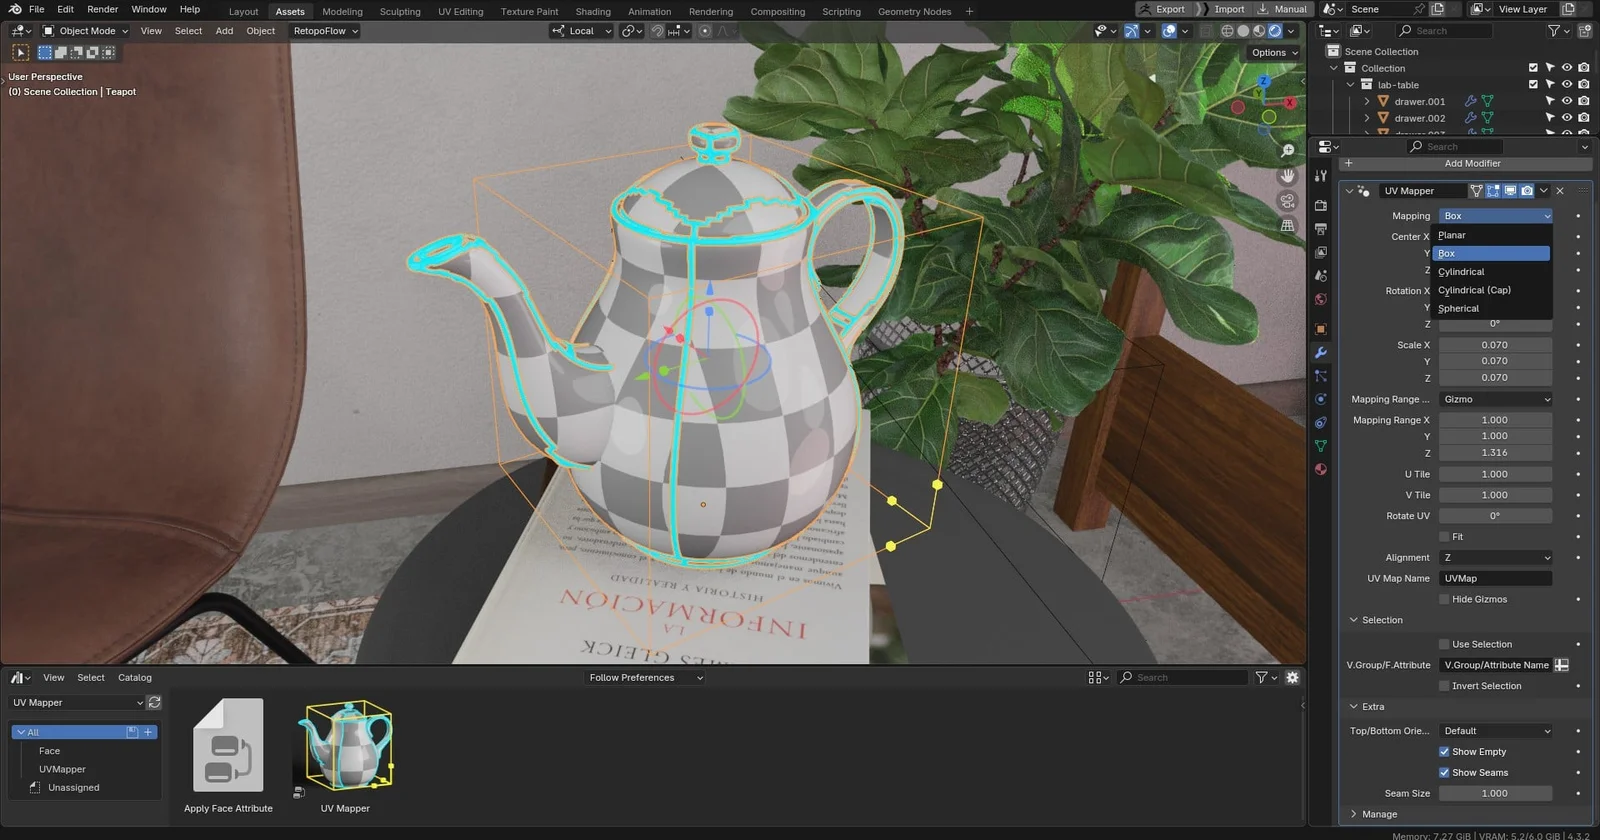Toggle UV Mapper render display
This screenshot has height=840, width=1600.
1527,190
